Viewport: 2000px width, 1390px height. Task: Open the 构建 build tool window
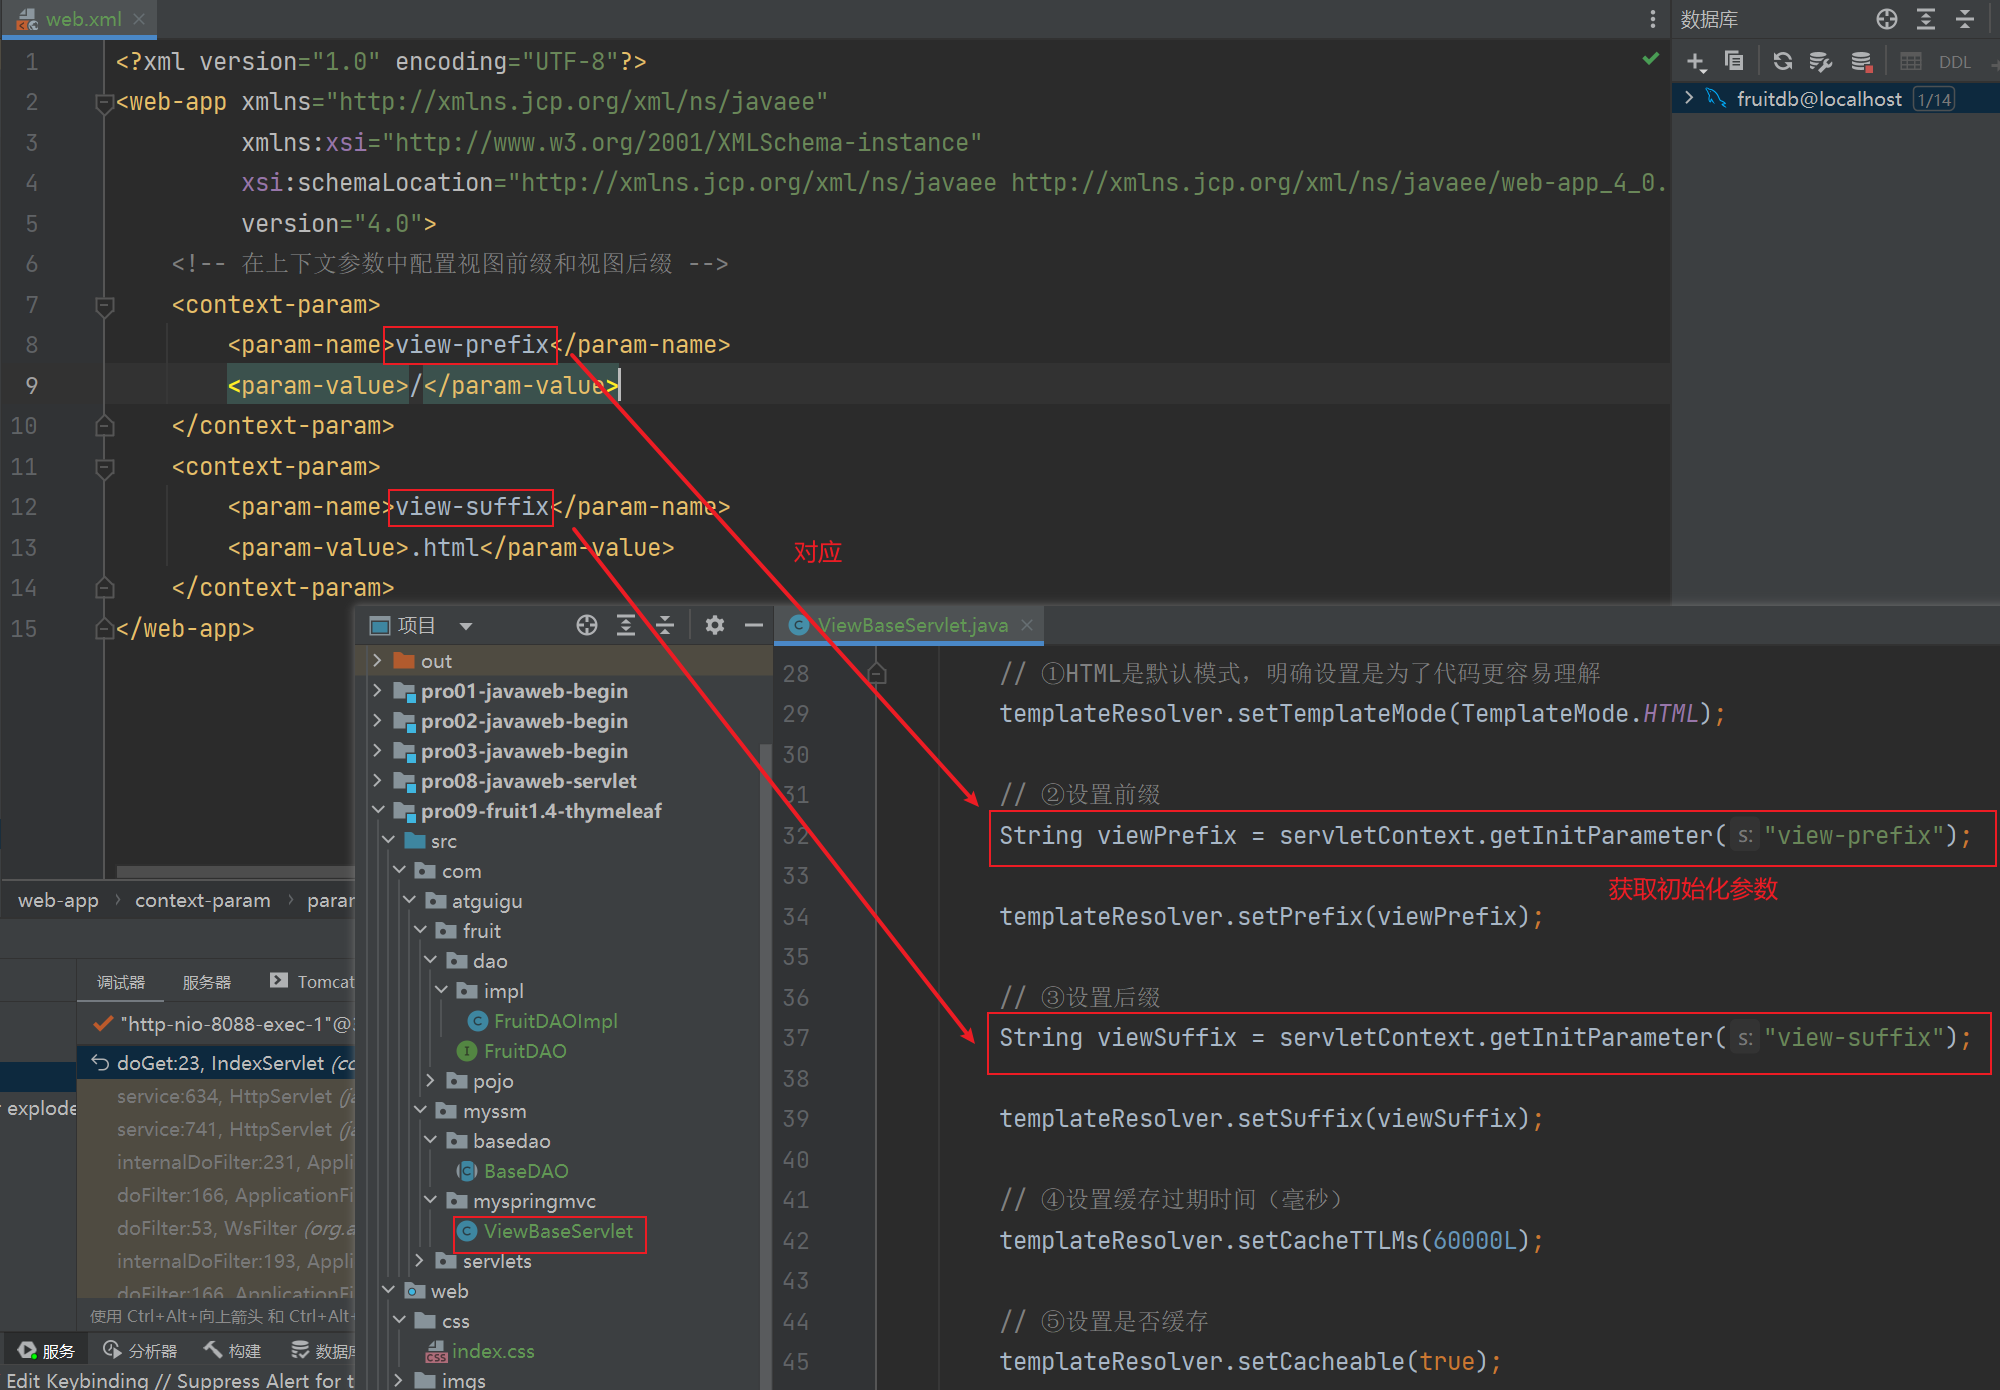click(232, 1350)
